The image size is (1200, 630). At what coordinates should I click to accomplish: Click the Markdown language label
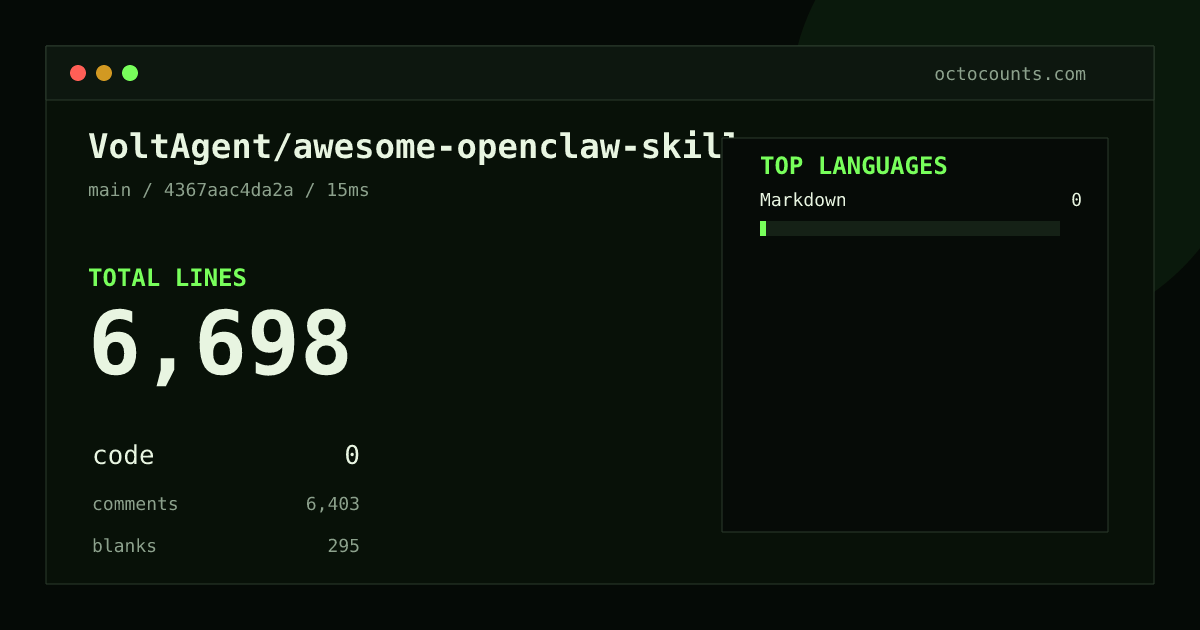803,200
